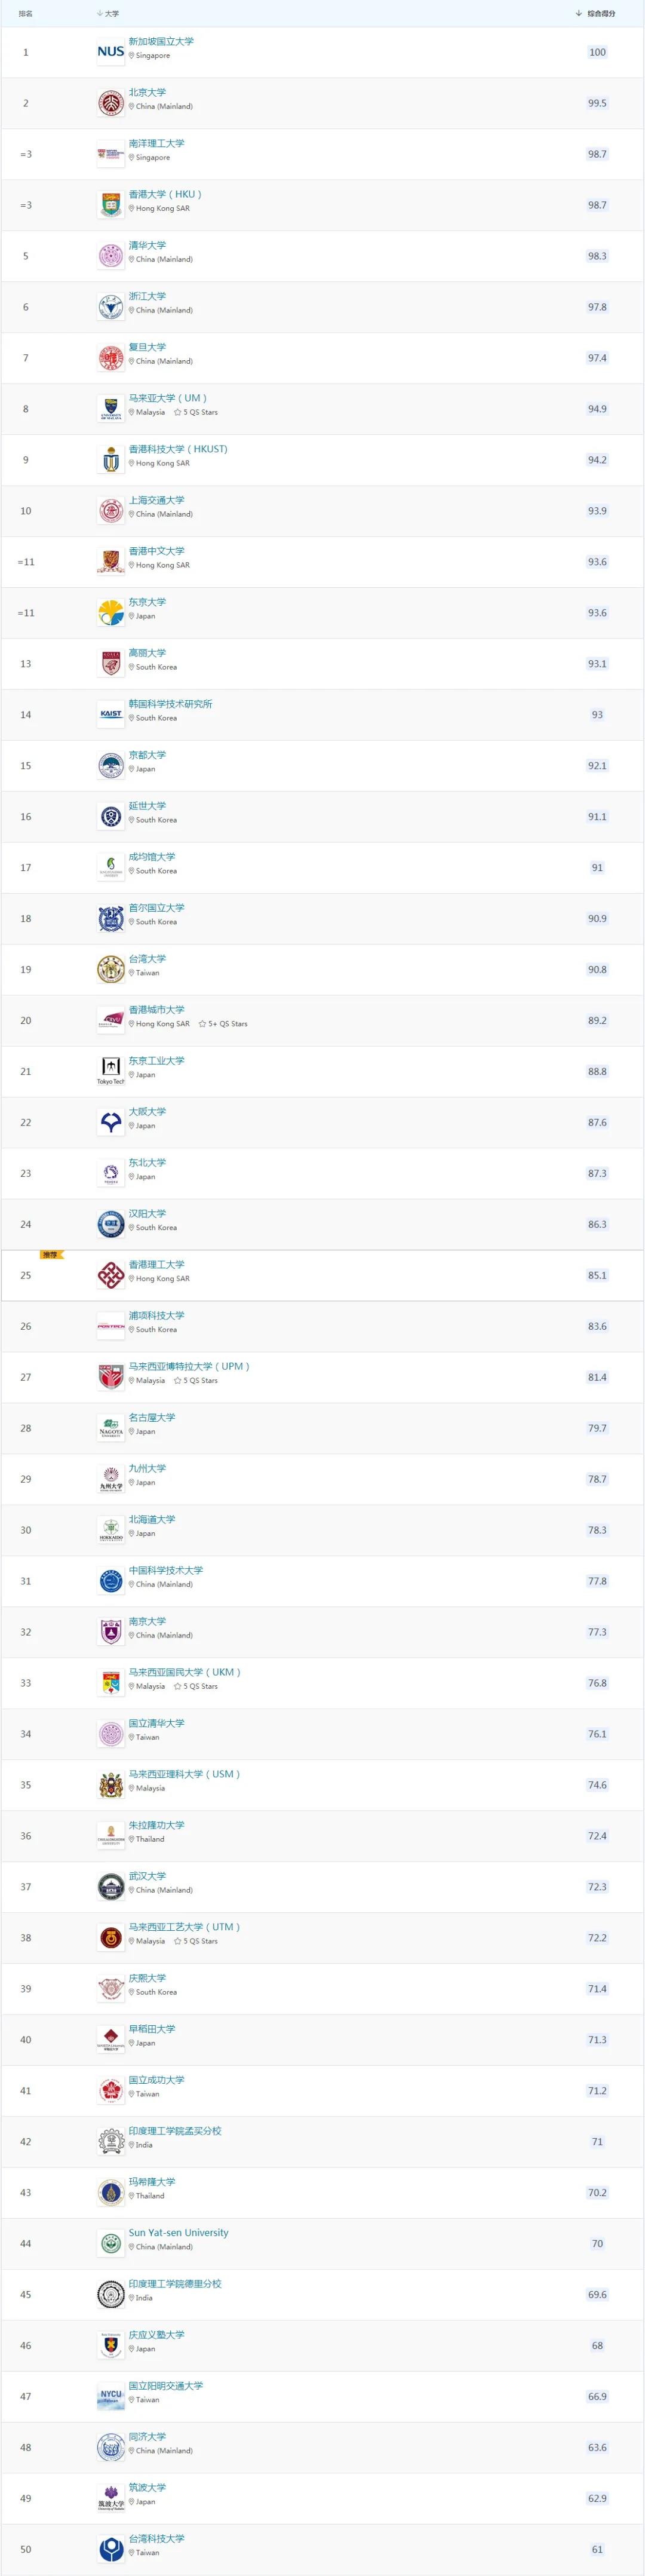
Task: Click the NYCU logo
Action: [x=111, y=2396]
